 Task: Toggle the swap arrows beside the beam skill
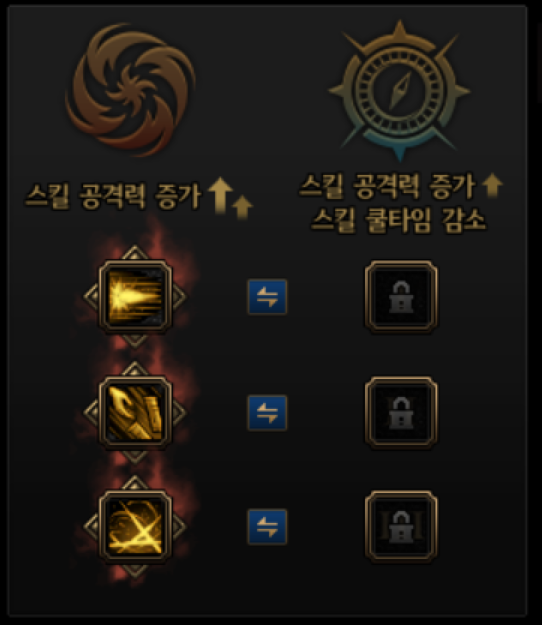pos(267,297)
